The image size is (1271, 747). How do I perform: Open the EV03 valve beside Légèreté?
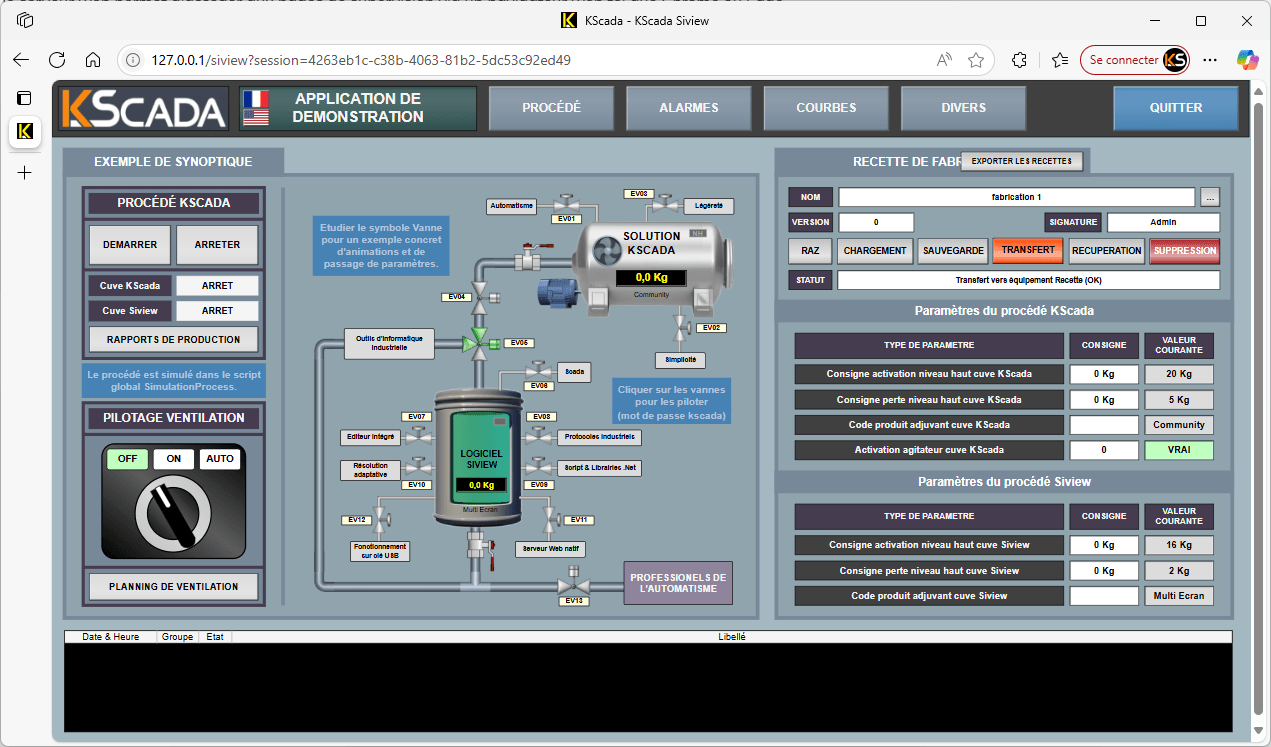(x=659, y=205)
